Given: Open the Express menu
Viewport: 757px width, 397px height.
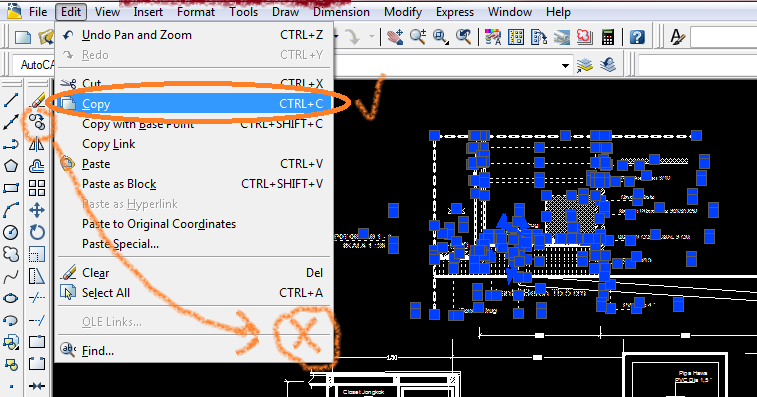Looking at the screenshot, I should pyautogui.click(x=455, y=12).
